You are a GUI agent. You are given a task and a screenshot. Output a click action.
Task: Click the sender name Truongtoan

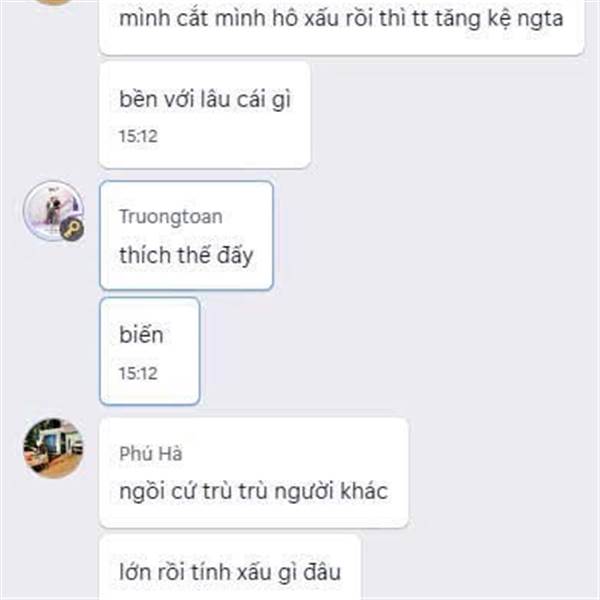tap(171, 217)
